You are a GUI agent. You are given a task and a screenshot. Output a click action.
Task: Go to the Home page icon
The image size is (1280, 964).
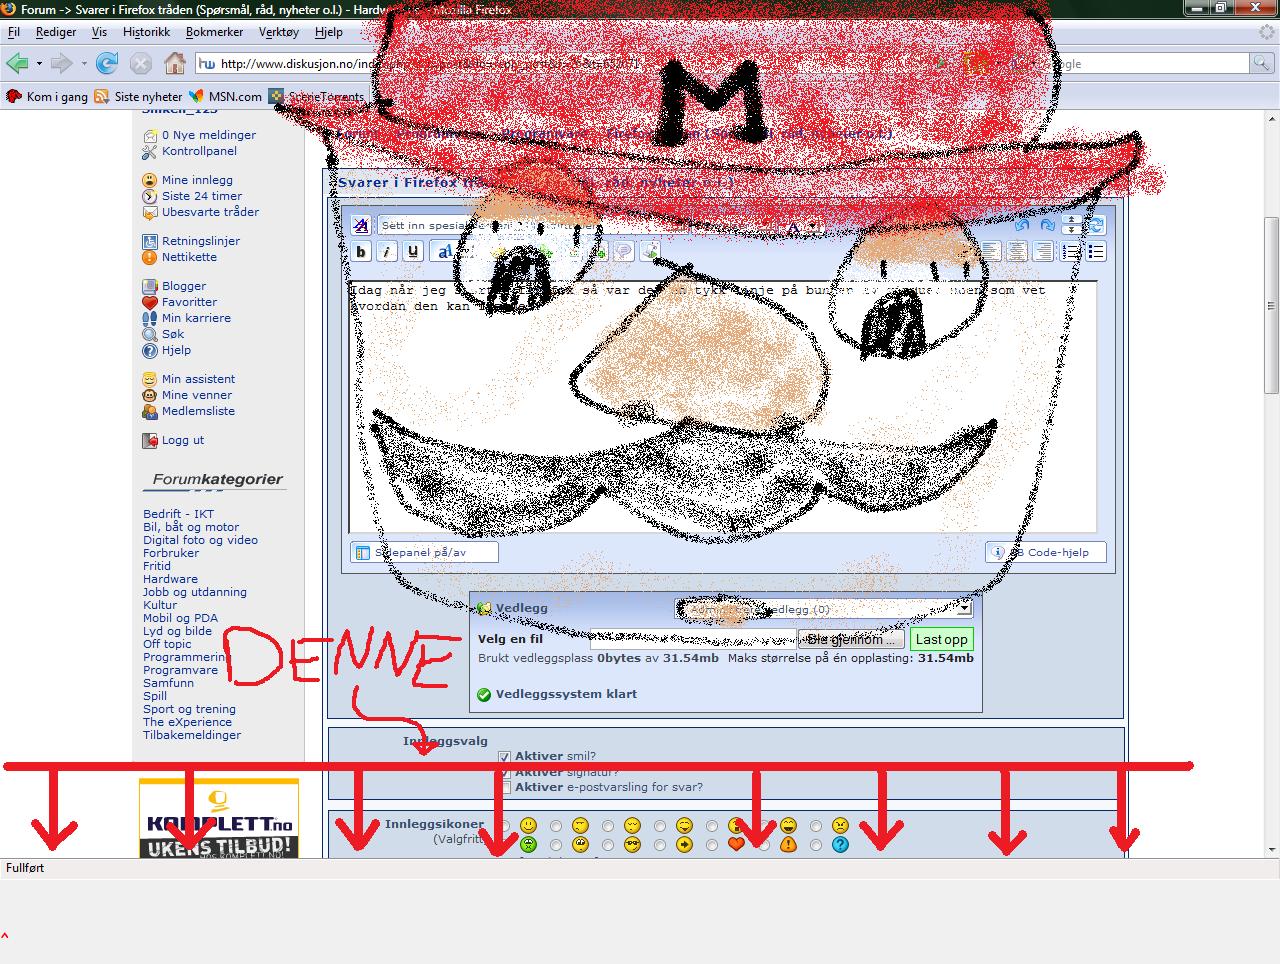point(175,64)
